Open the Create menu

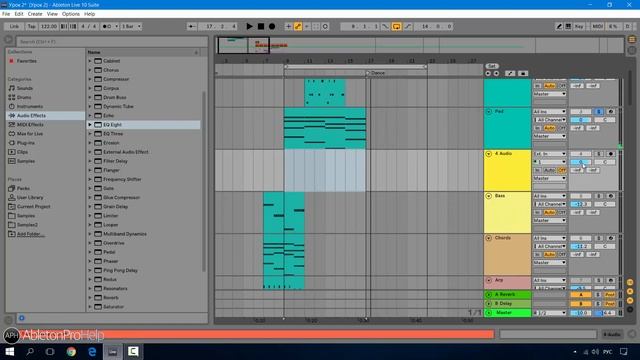[35, 14]
